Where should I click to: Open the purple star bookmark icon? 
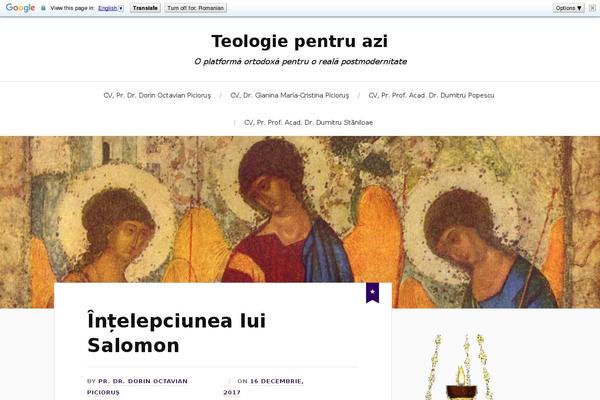coord(372,293)
